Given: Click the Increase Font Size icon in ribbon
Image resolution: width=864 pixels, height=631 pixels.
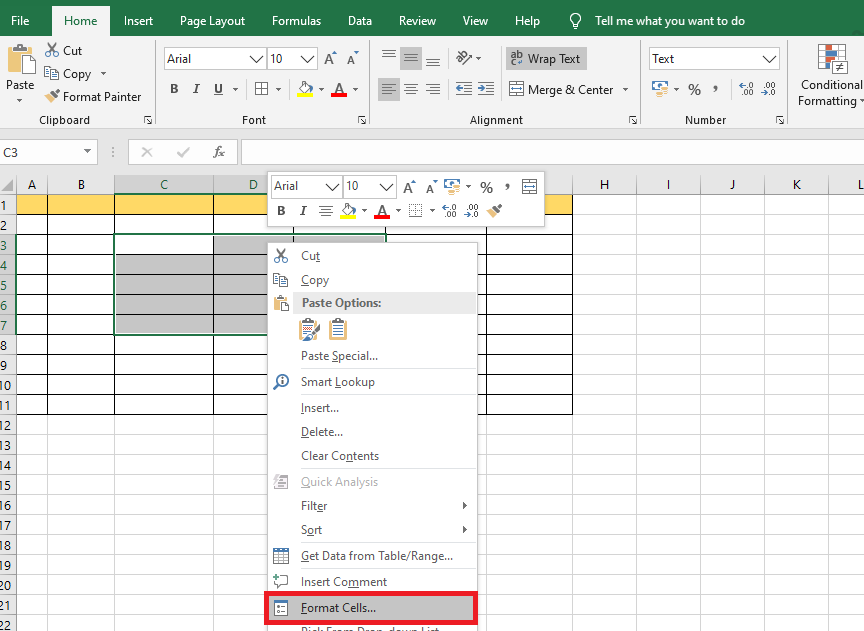Looking at the screenshot, I should pyautogui.click(x=329, y=59).
